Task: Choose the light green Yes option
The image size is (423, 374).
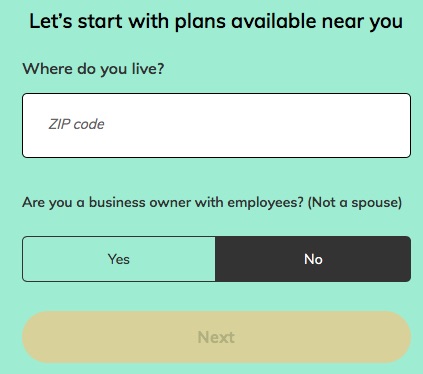Action: pos(119,259)
